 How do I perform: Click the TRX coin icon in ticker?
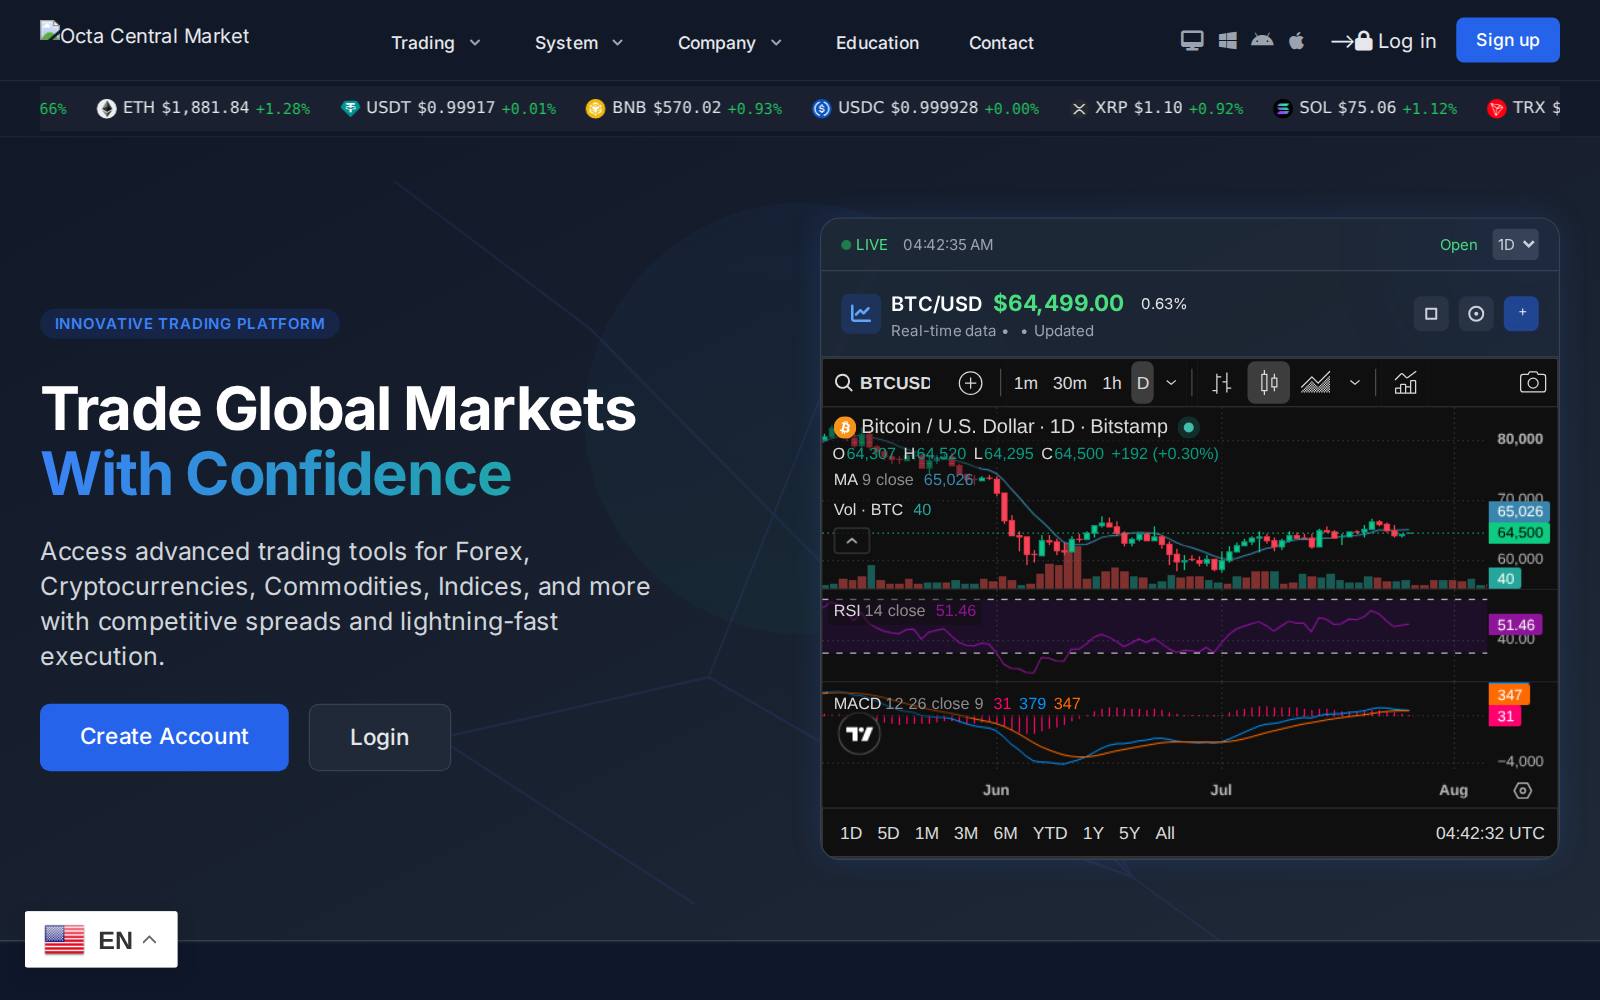coord(1496,108)
